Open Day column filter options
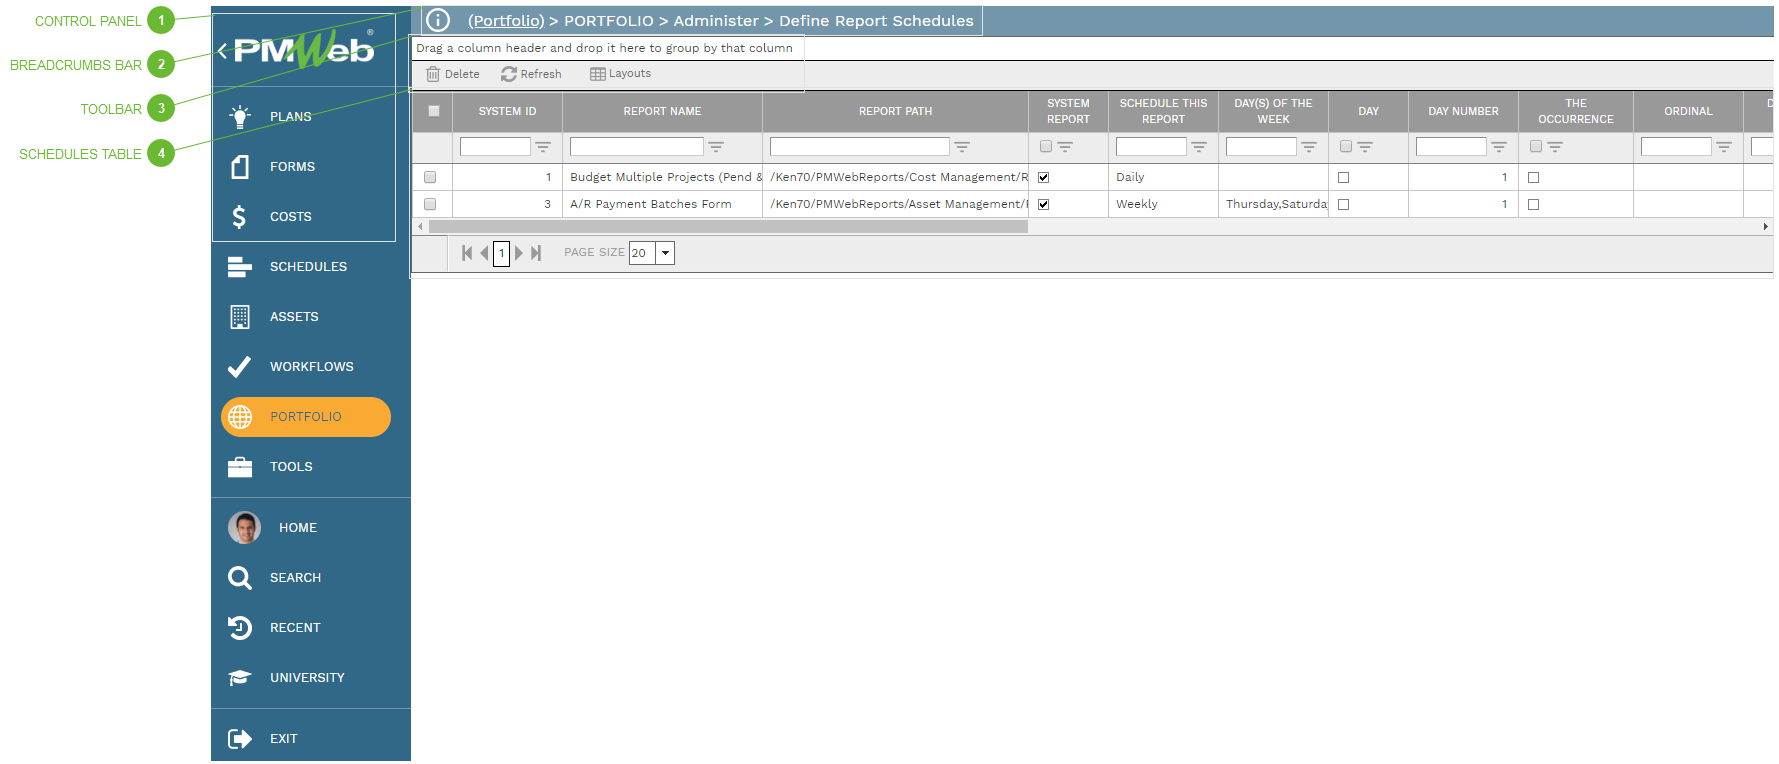1779x764 pixels. 1365,147
